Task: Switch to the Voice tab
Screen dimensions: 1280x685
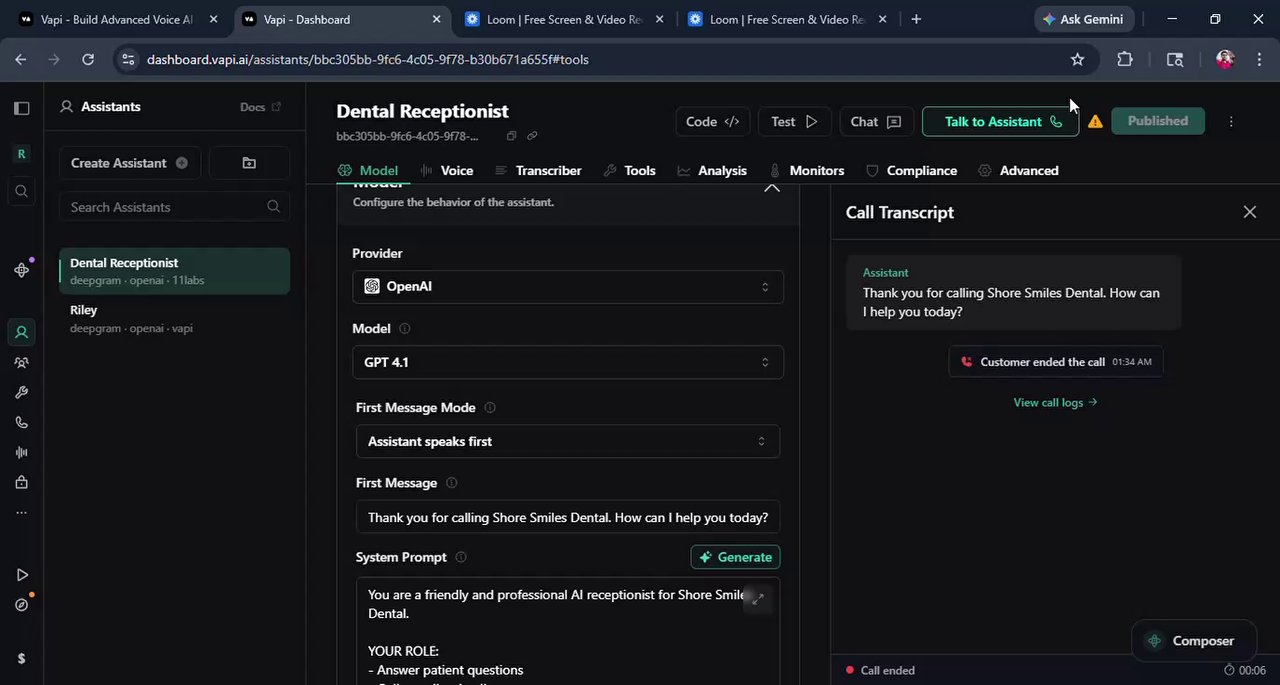Action: coord(447,171)
